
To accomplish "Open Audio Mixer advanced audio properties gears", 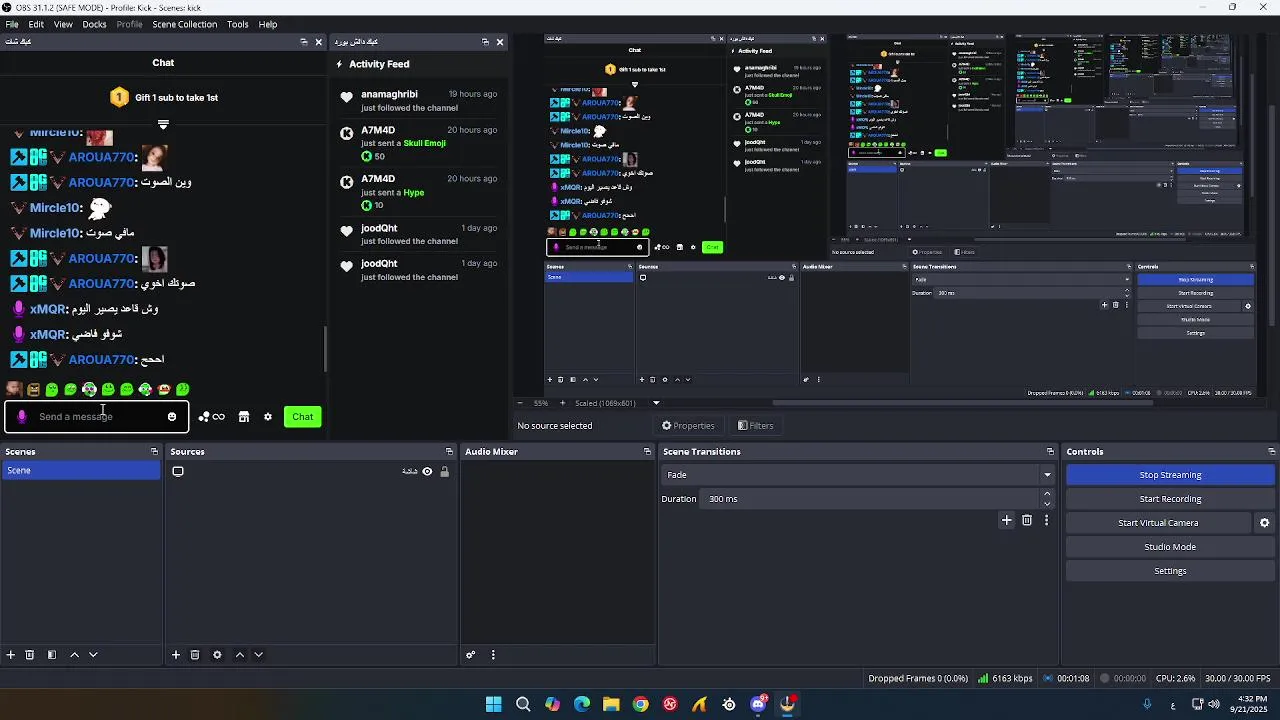I will [x=471, y=655].
